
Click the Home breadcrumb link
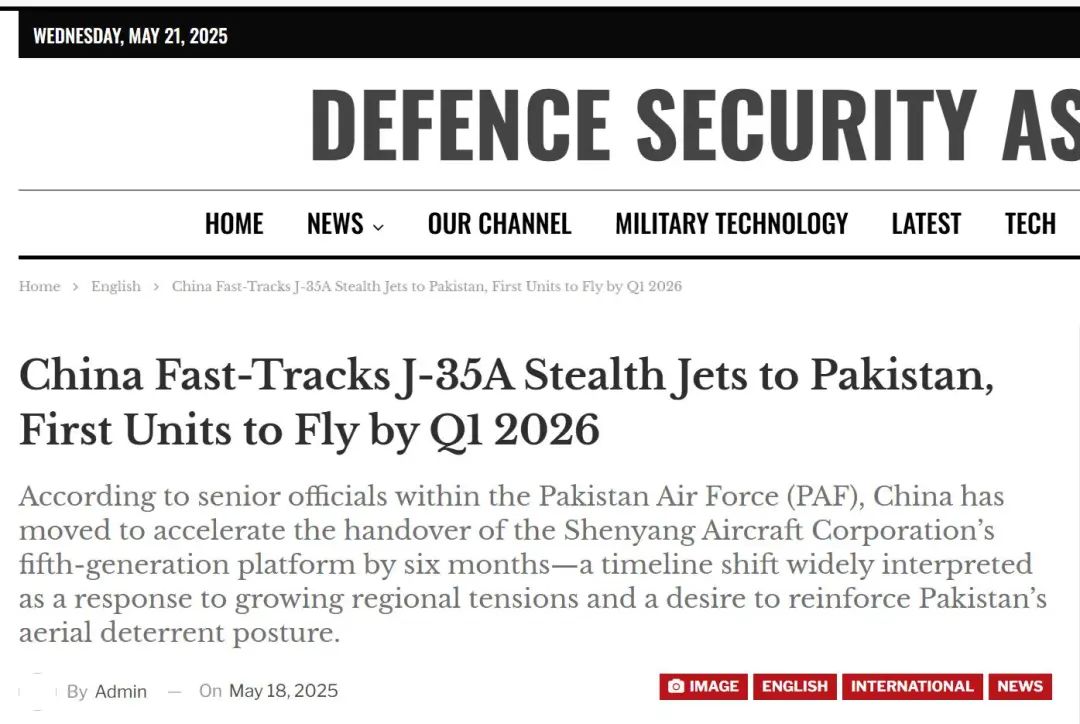click(x=39, y=287)
